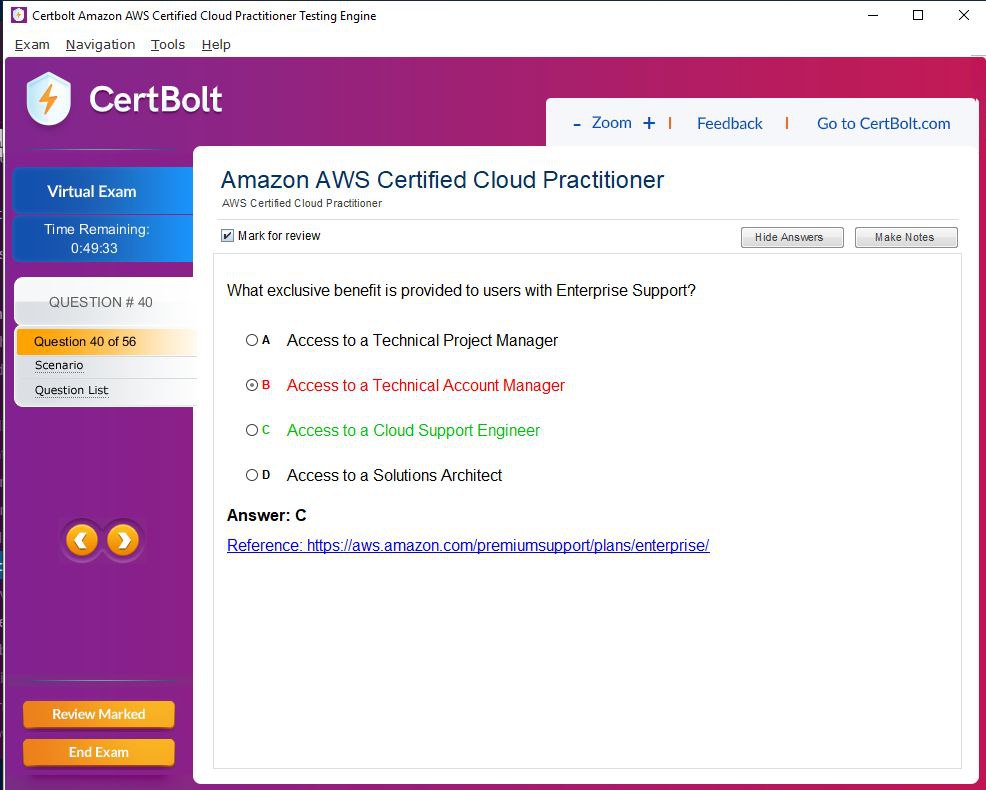
Task: Click 'Access to a Technical Account Manager' text
Action: coord(426,386)
